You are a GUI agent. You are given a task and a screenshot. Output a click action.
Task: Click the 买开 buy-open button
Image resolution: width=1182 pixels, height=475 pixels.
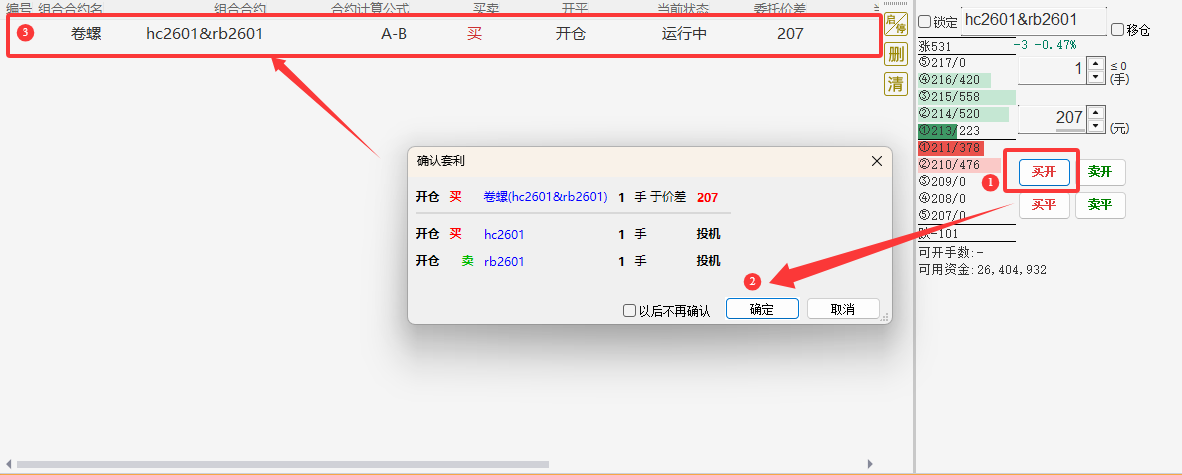coord(1044,172)
